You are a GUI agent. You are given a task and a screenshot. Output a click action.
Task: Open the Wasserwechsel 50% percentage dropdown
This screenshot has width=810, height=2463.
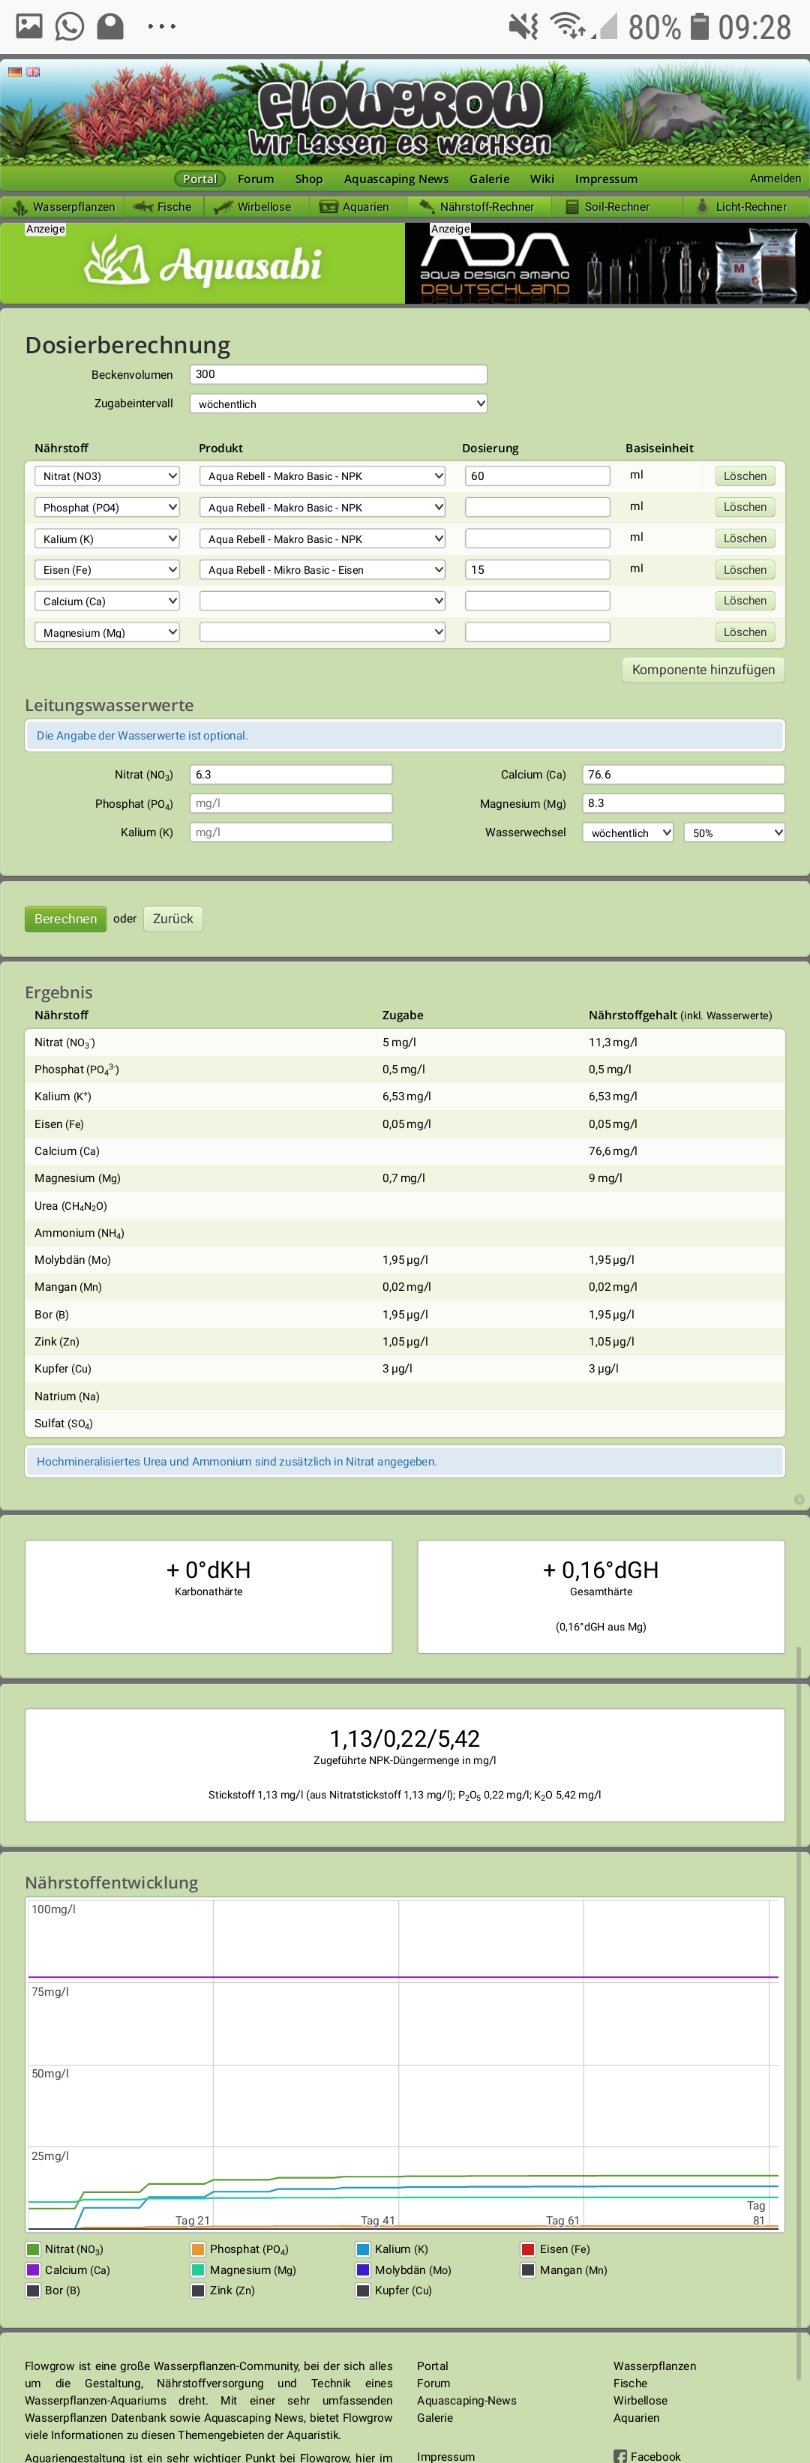click(x=734, y=832)
